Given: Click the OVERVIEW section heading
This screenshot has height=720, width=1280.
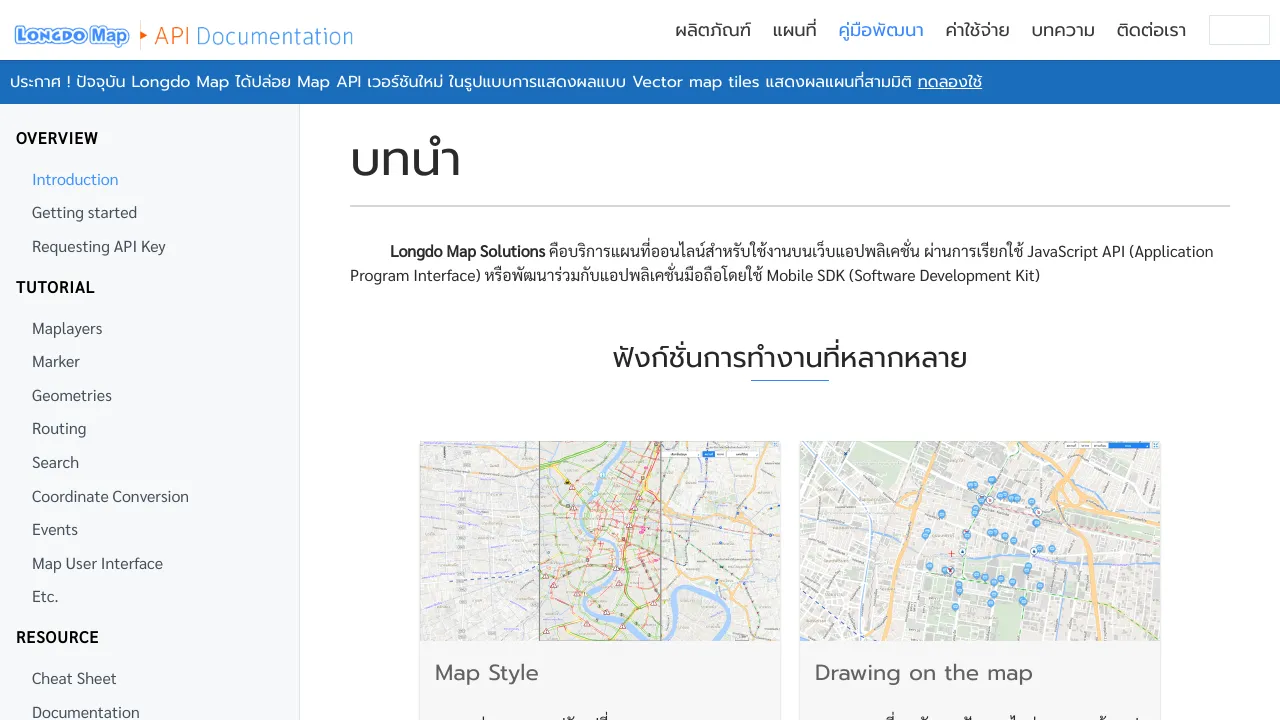Looking at the screenshot, I should click(x=57, y=138).
